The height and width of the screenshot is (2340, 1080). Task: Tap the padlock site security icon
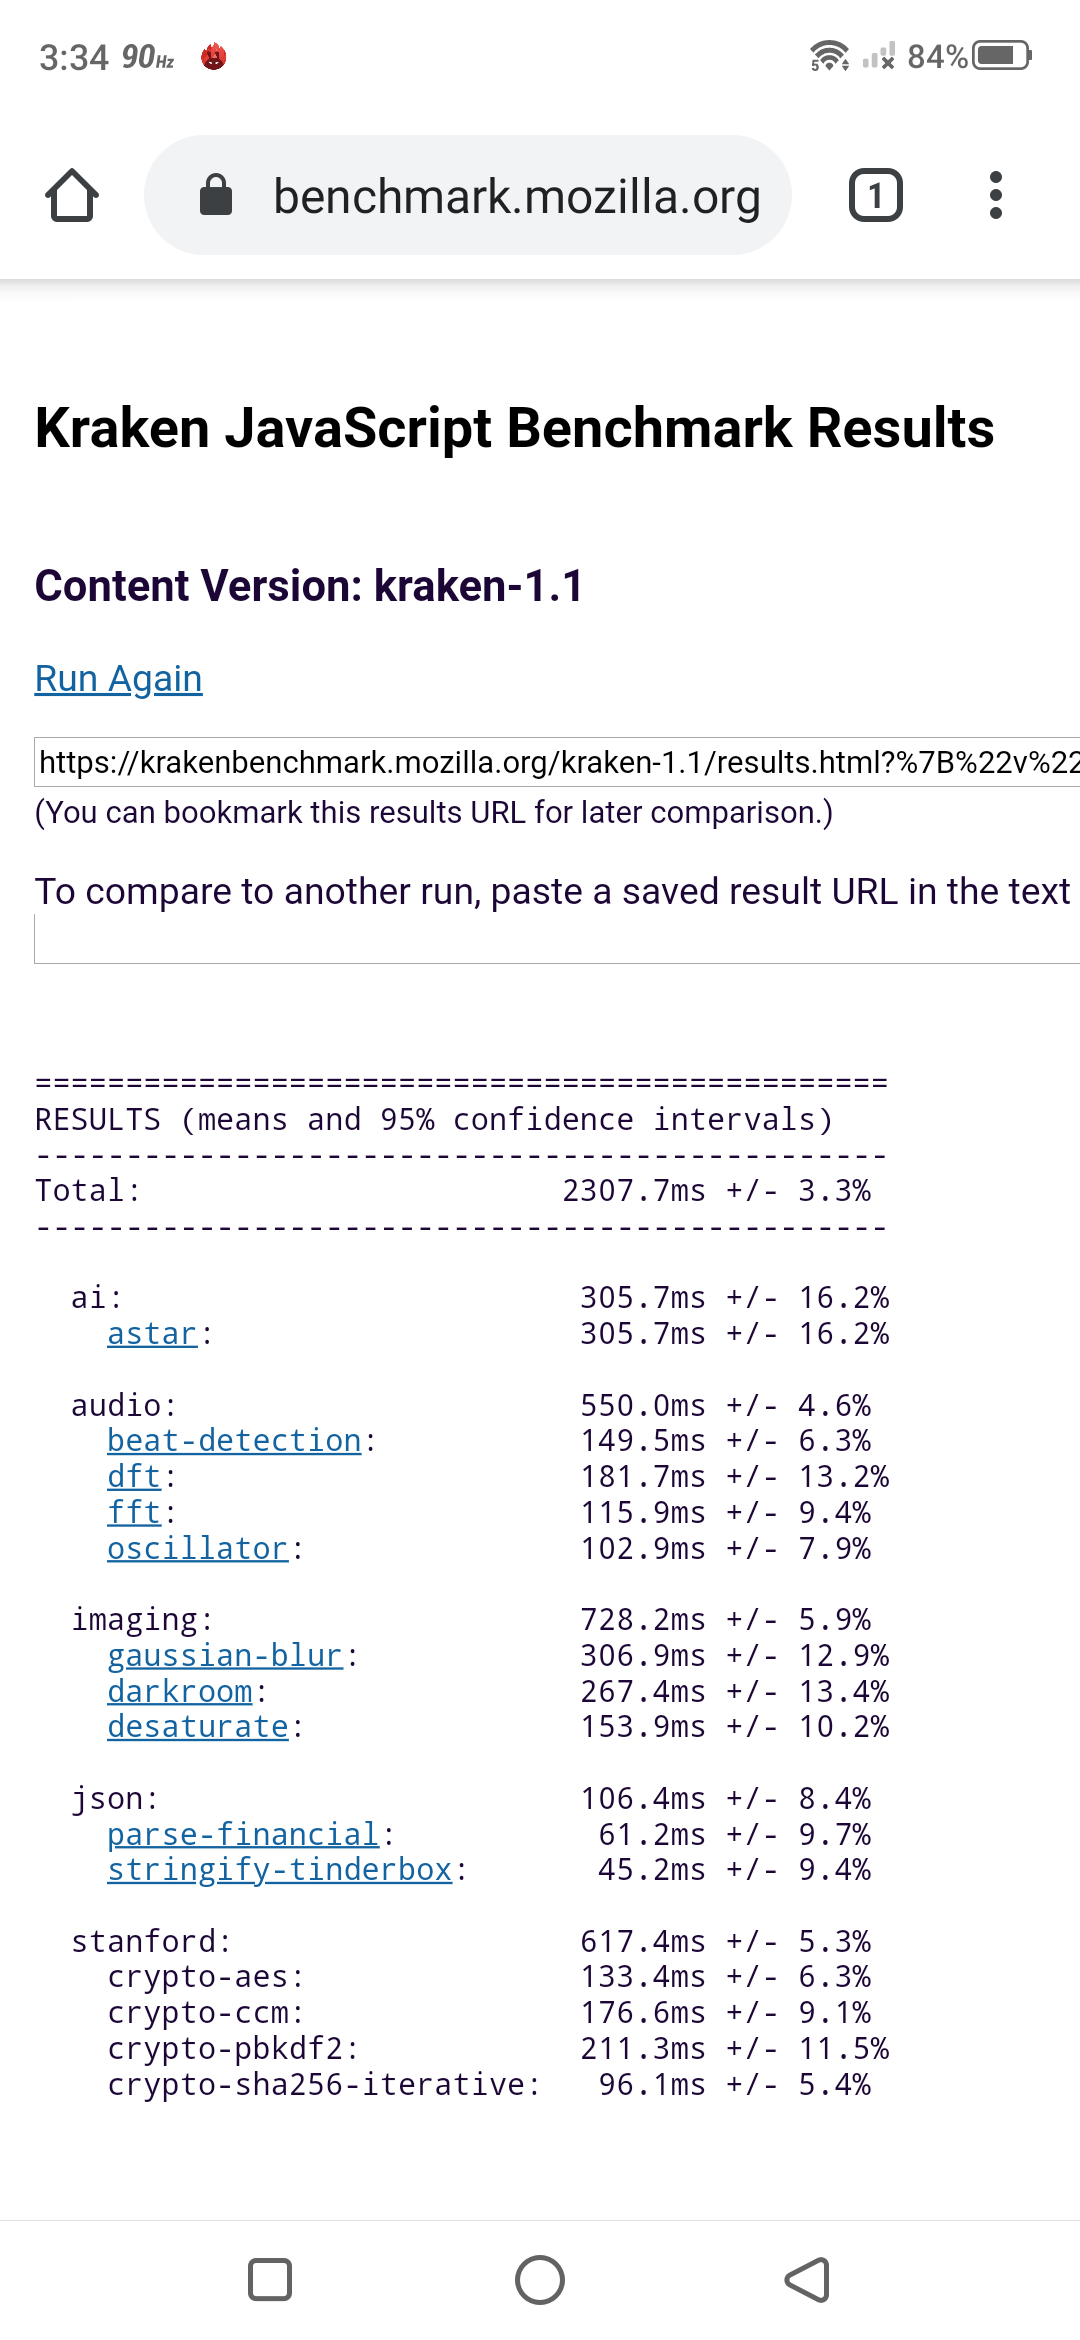point(216,195)
